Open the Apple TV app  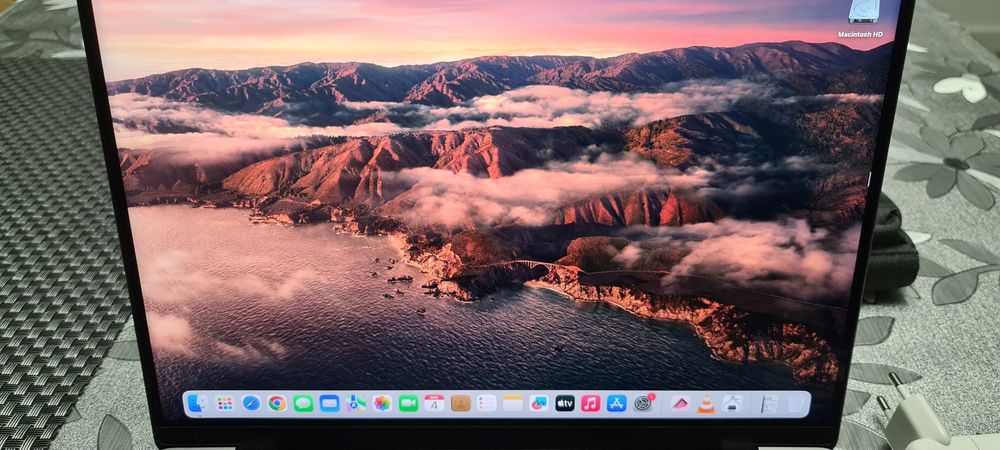pos(565,403)
